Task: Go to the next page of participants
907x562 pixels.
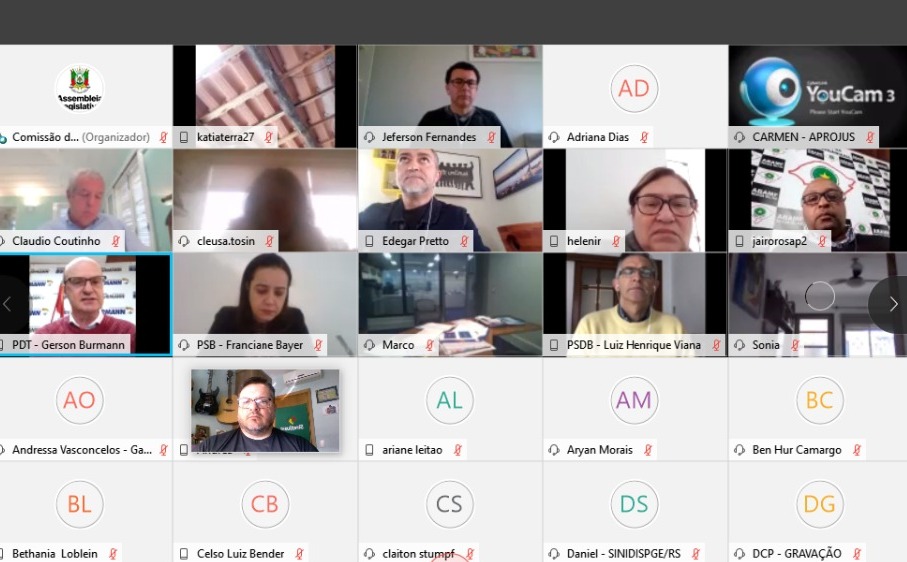Action: (x=893, y=304)
